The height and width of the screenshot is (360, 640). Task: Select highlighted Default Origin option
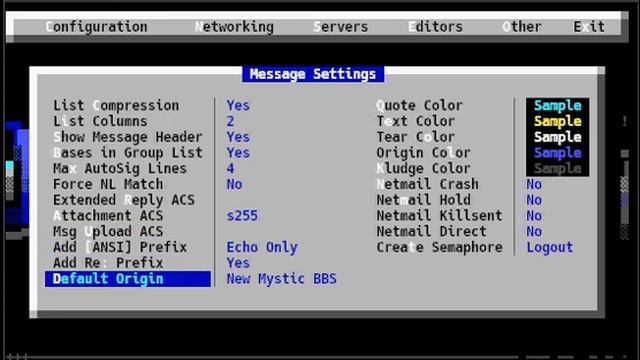pyautogui.click(x=128, y=279)
